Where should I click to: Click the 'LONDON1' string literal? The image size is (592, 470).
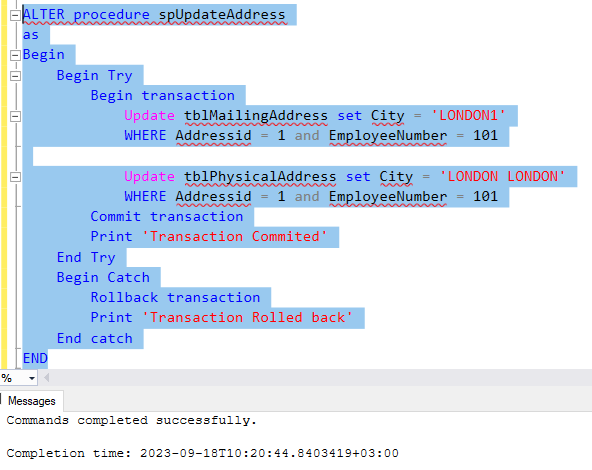[x=468, y=115]
